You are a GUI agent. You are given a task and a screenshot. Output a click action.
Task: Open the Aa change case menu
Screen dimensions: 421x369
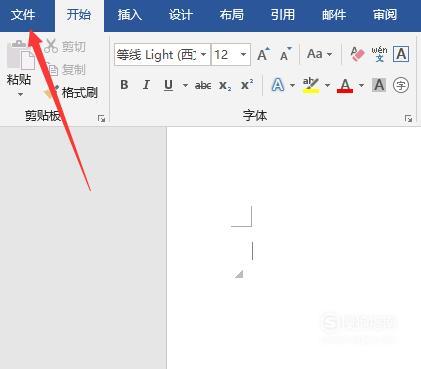click(x=319, y=54)
